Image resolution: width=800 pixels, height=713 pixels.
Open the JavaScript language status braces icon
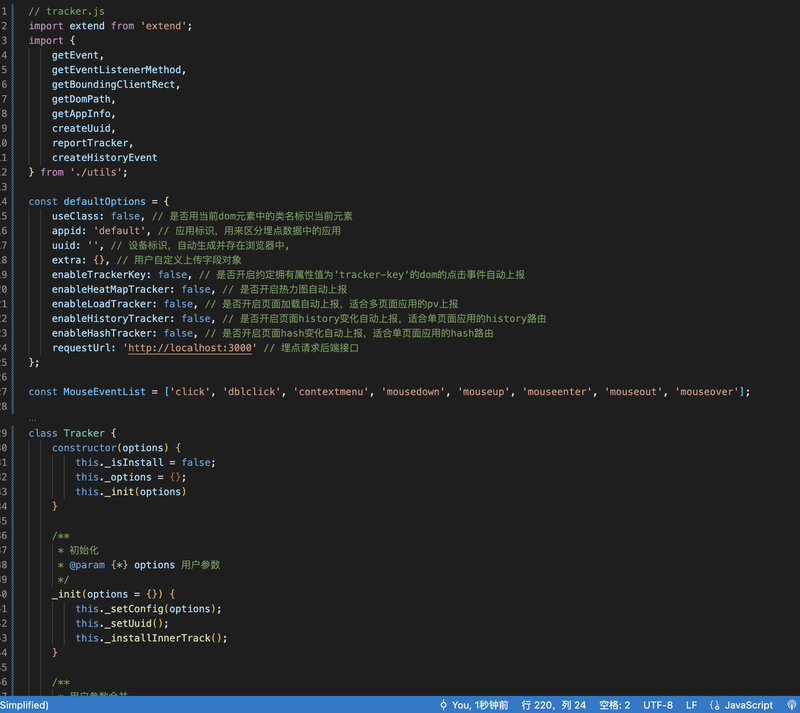pyautogui.click(x=715, y=705)
